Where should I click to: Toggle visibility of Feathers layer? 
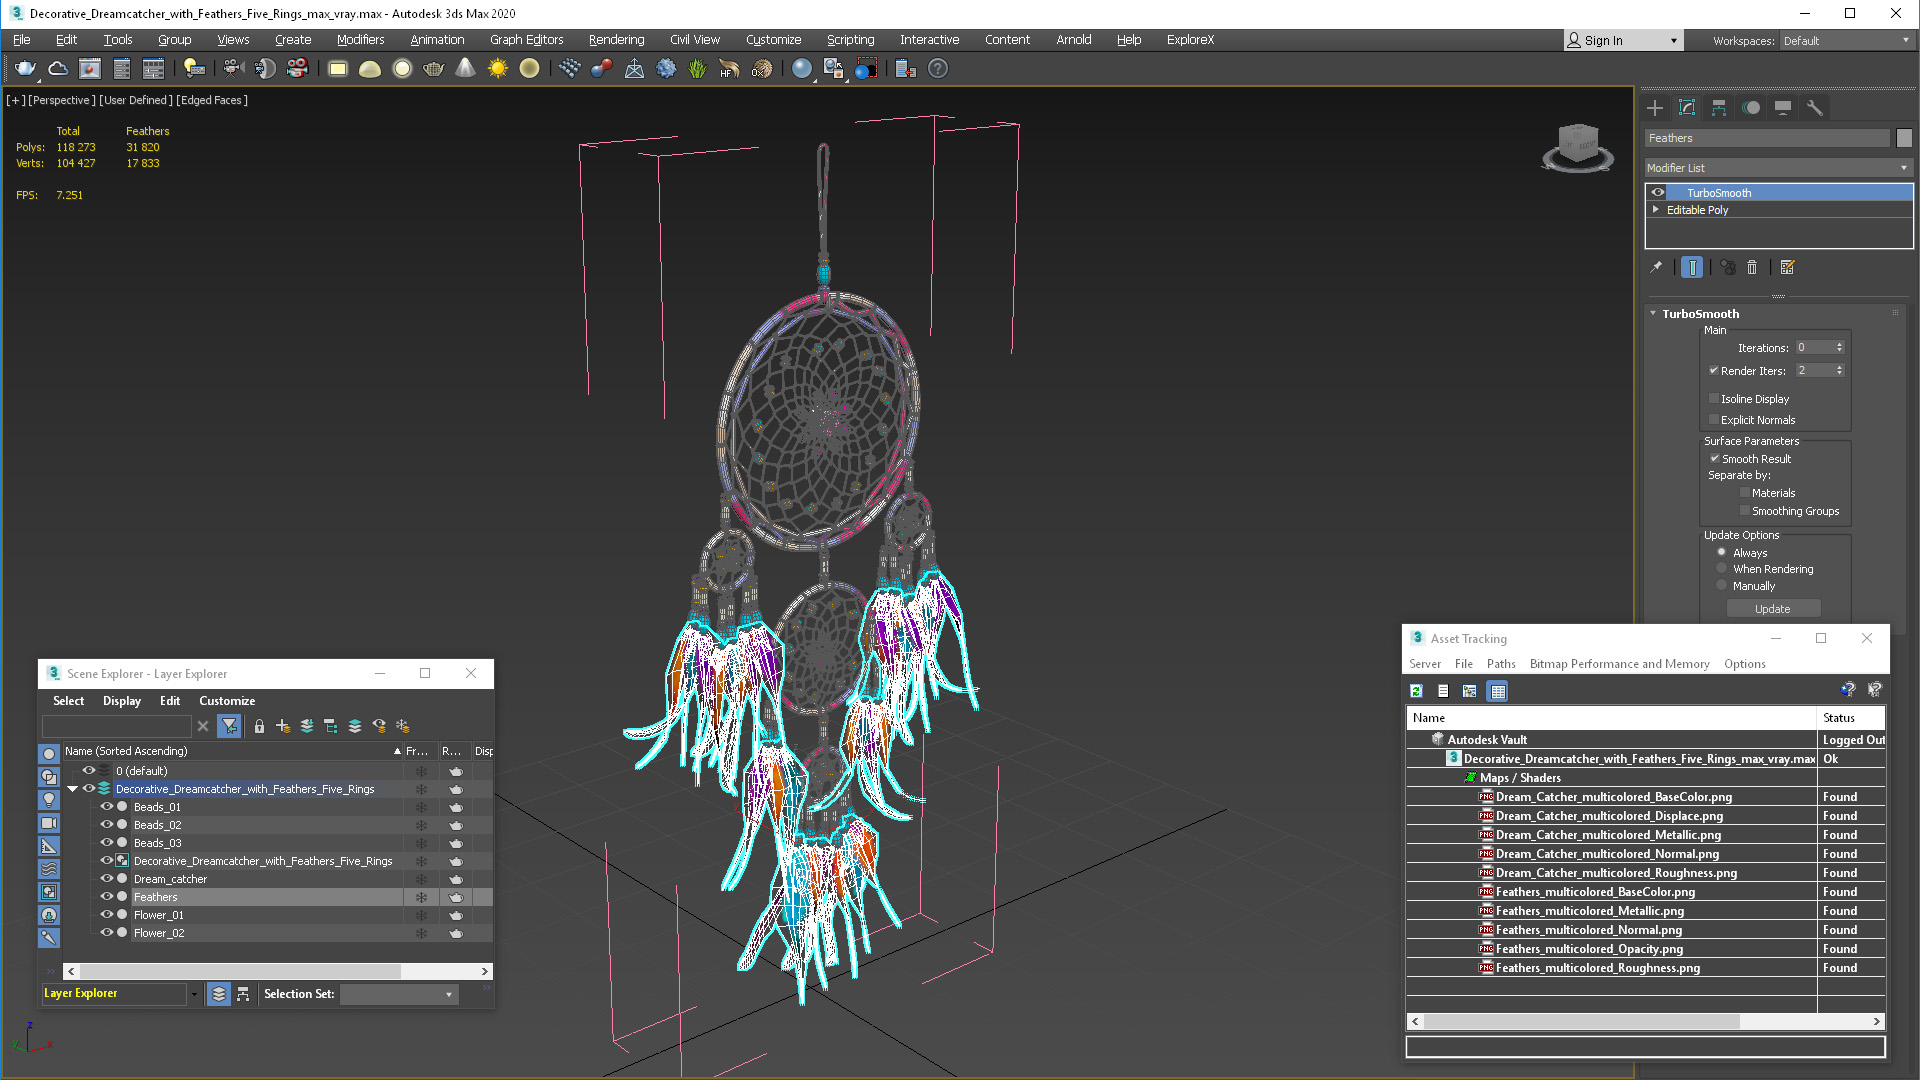point(105,897)
